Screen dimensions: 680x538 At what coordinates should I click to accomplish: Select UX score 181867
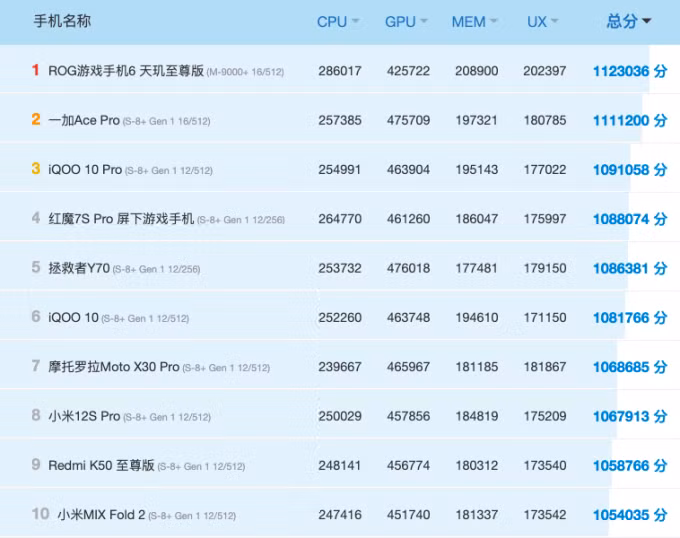[x=544, y=367]
